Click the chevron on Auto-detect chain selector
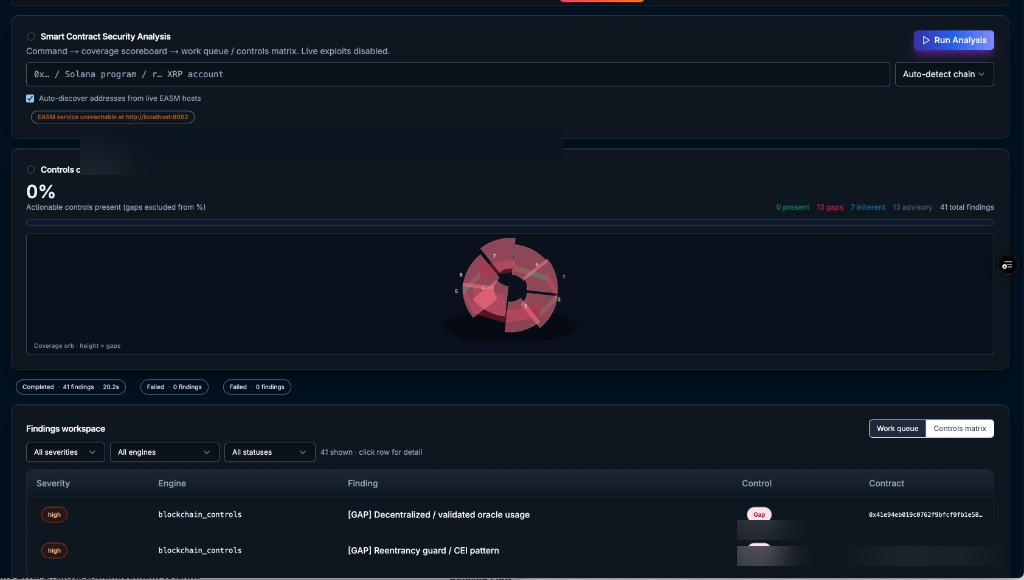 point(981,74)
